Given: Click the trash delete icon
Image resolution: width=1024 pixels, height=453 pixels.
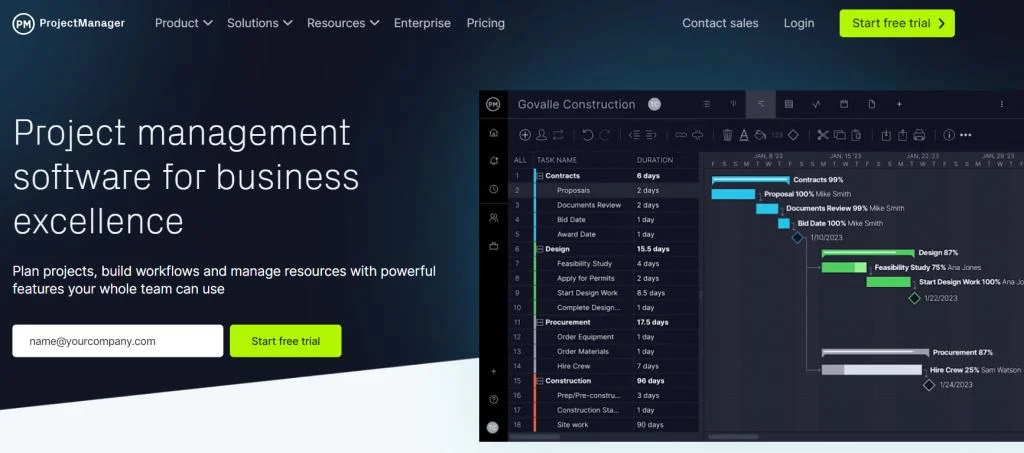Looking at the screenshot, I should pyautogui.click(x=728, y=135).
